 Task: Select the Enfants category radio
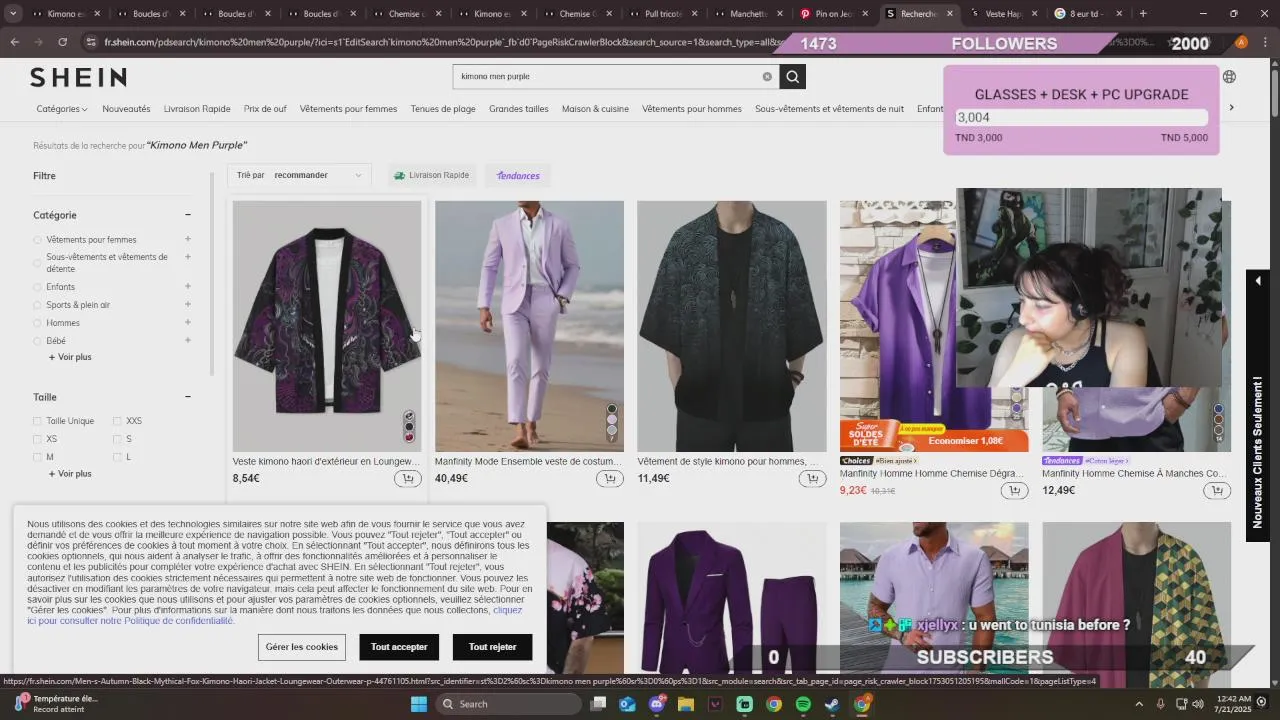click(x=38, y=287)
